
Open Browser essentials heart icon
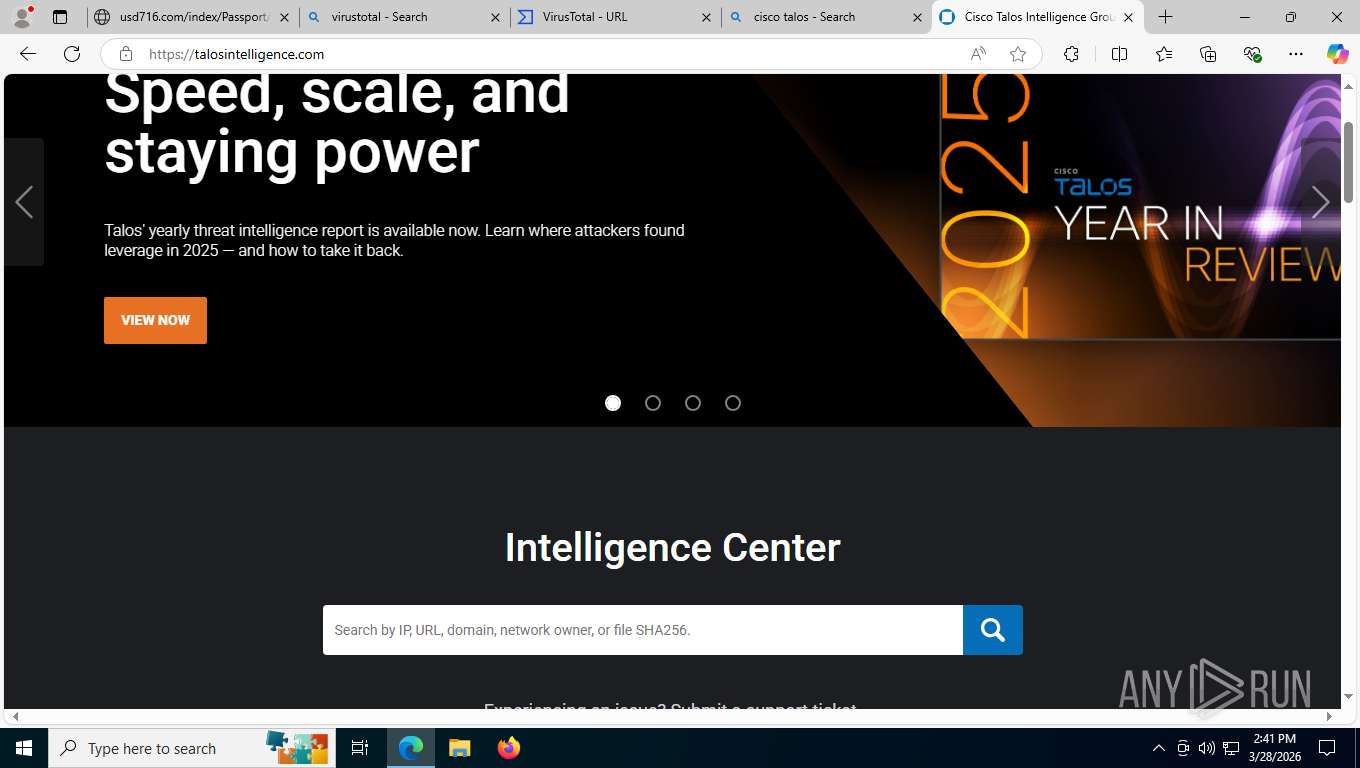1252,54
